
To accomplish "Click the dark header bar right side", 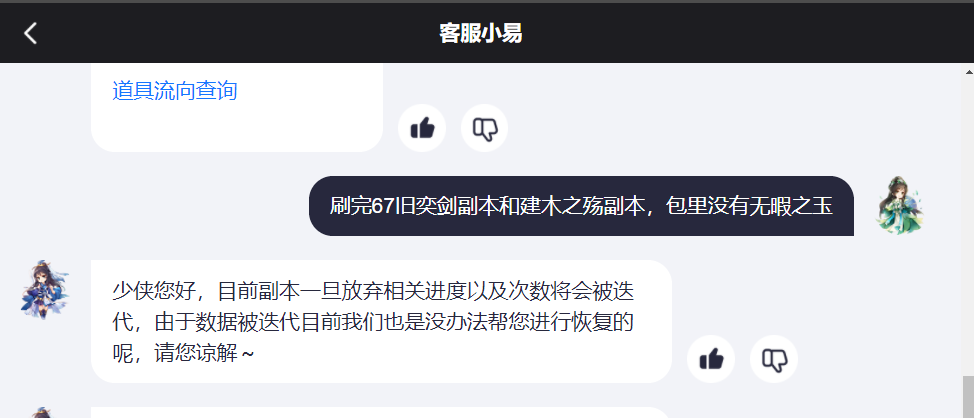I will click(x=808, y=33).
